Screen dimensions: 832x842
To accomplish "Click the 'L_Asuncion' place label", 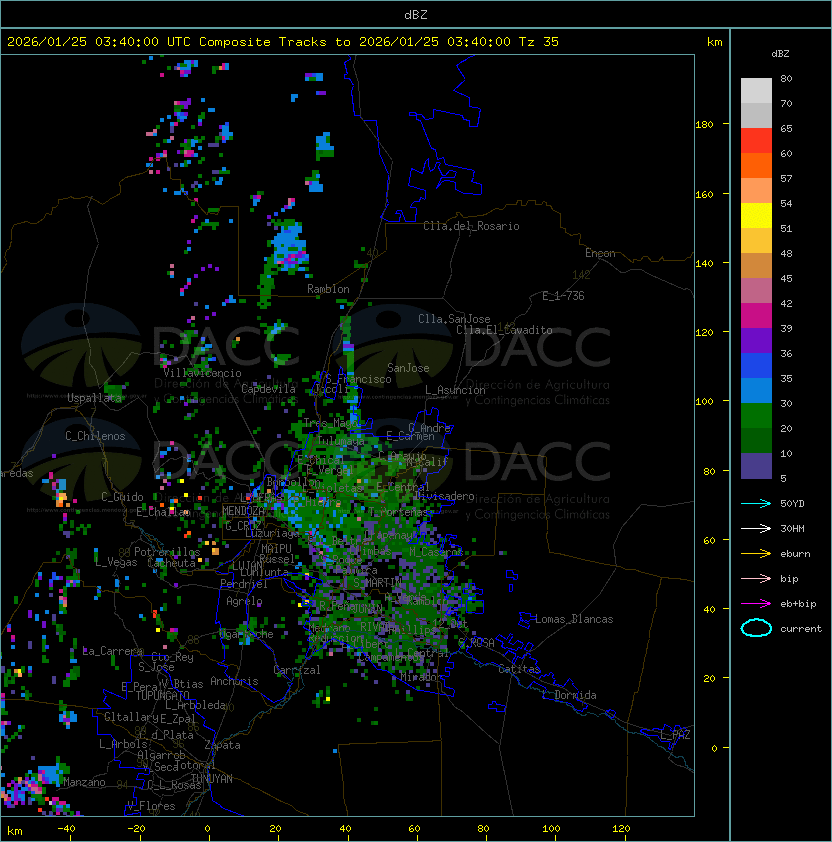I will (x=455, y=390).
